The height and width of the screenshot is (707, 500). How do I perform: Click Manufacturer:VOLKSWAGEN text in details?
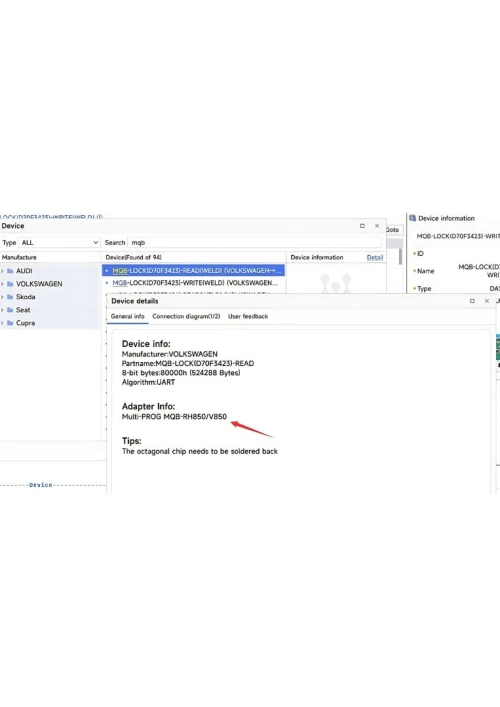170,354
